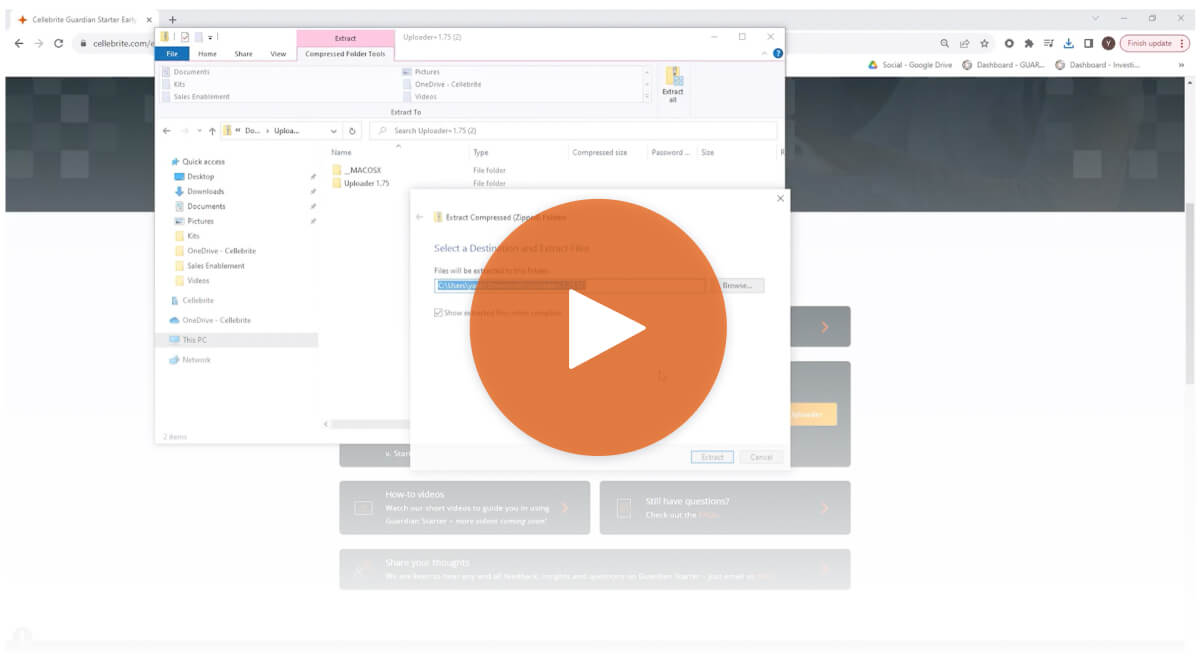Toggle the Chrome side panel icon
Image resolution: width=1200 pixels, height=662 pixels.
pos(1088,43)
